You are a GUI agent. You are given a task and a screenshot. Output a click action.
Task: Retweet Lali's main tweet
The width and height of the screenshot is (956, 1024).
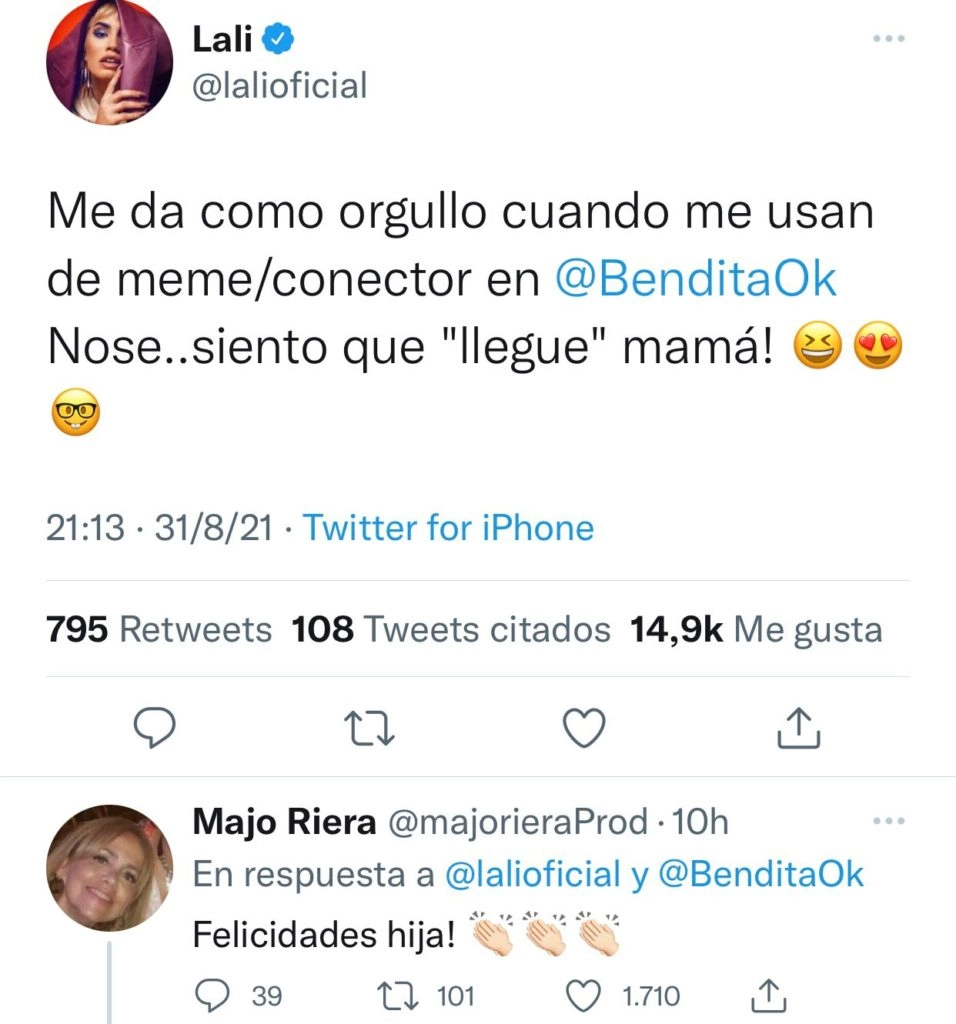(x=370, y=729)
